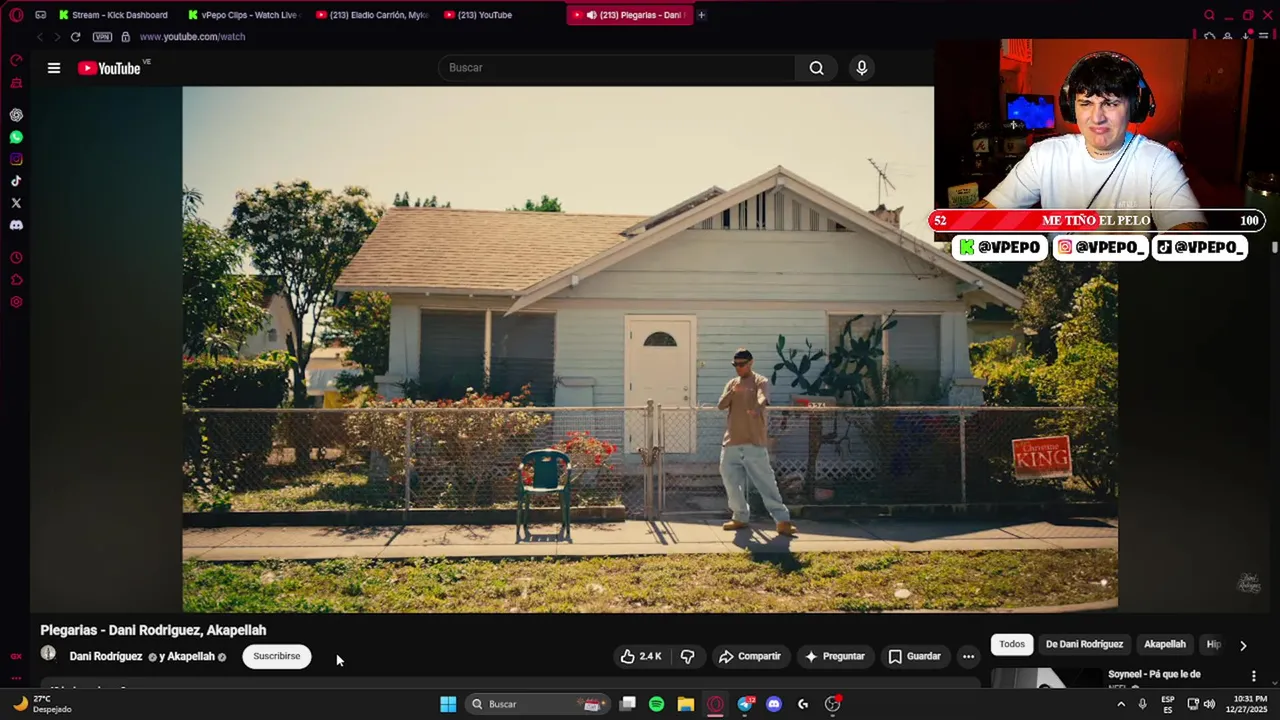This screenshot has width=1280, height=720.
Task: Open the X (Twitter) sidebar icon
Action: coord(16,203)
